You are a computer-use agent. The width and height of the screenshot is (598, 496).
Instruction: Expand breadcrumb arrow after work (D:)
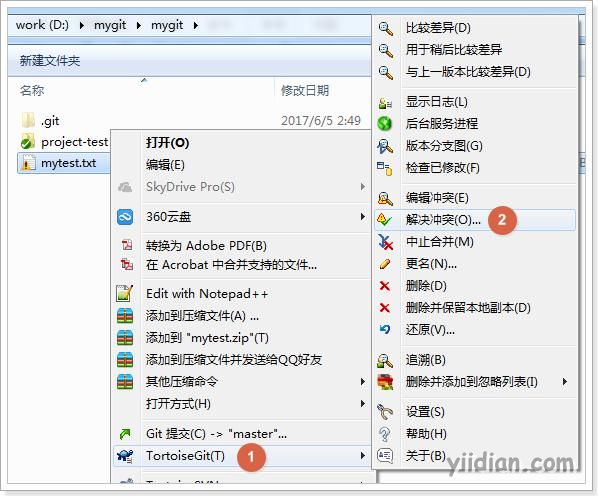[x=81, y=26]
